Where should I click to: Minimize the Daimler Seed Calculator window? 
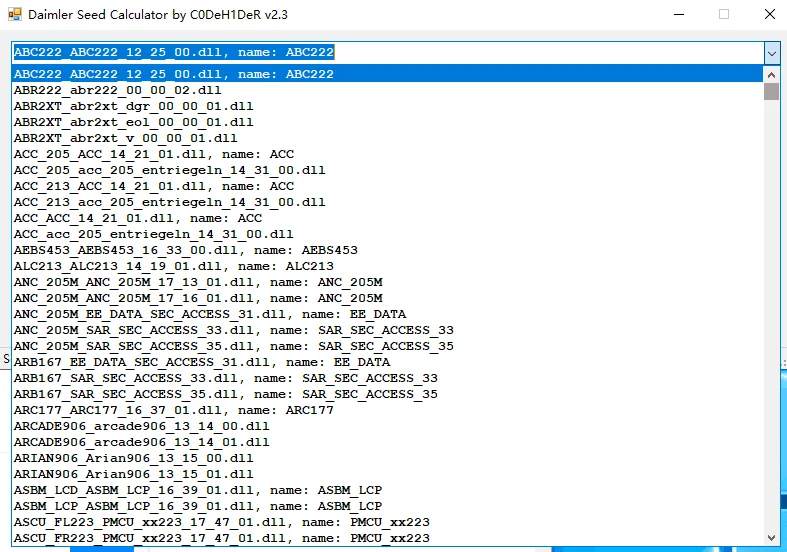pyautogui.click(x=679, y=14)
